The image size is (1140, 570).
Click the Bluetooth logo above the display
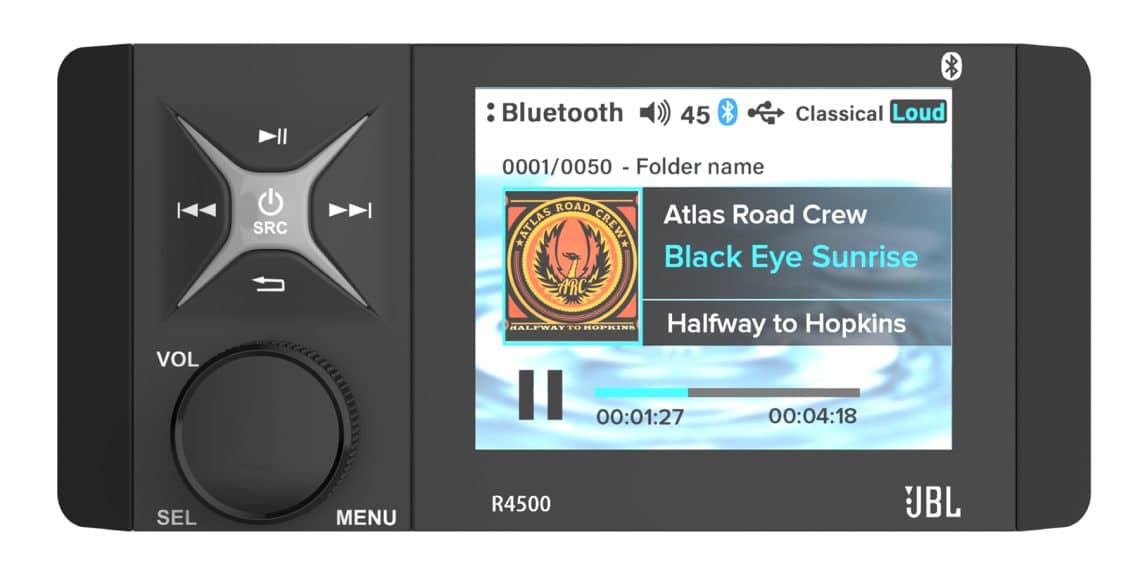951,66
